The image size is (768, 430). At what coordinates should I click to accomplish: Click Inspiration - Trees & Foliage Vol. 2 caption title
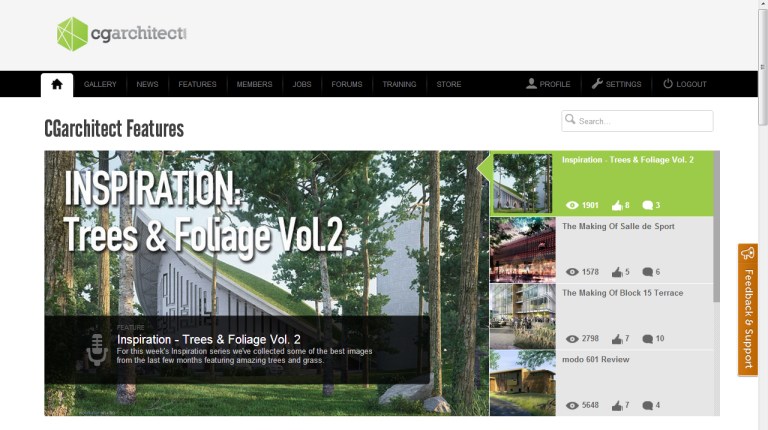209,339
